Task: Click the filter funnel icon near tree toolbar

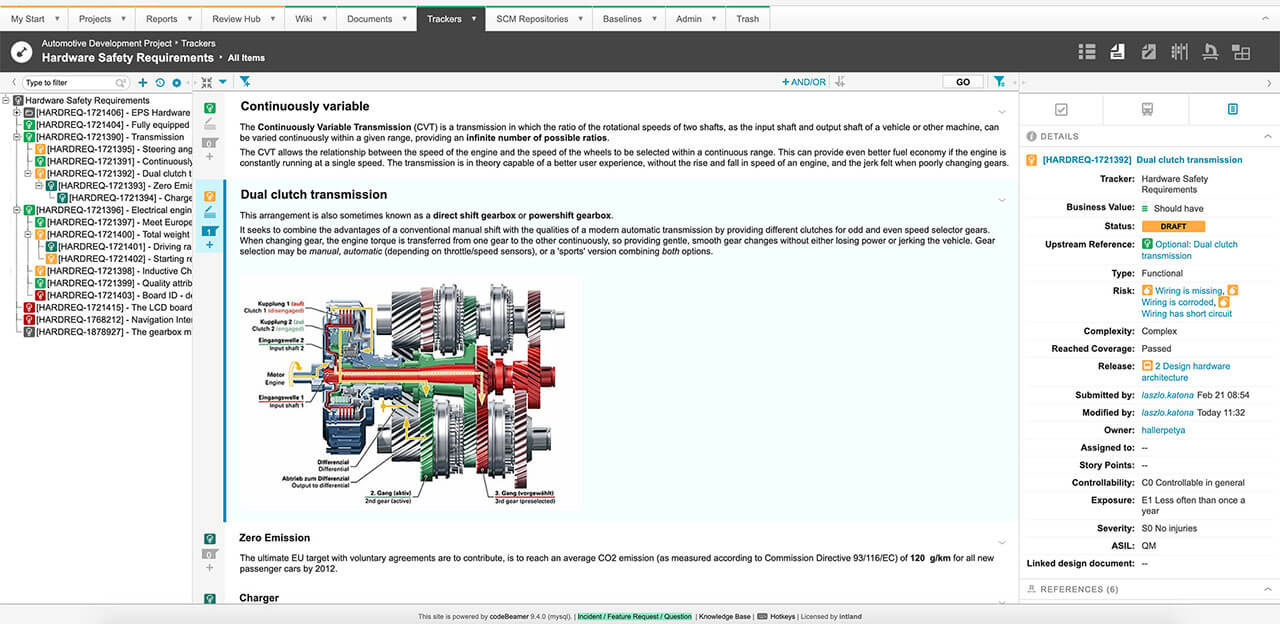Action: point(245,82)
